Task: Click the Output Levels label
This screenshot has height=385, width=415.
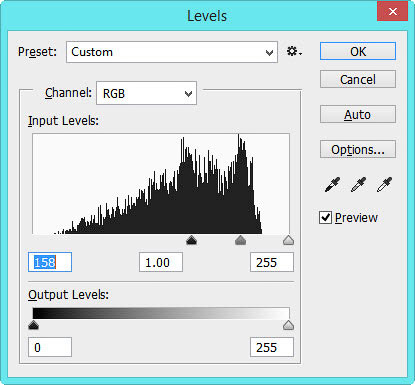Action: [x=68, y=295]
